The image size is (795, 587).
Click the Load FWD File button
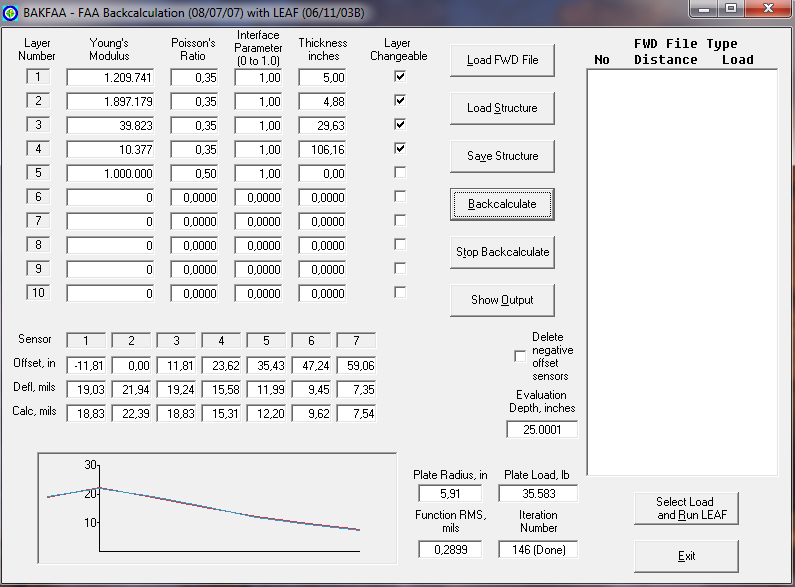(502, 60)
